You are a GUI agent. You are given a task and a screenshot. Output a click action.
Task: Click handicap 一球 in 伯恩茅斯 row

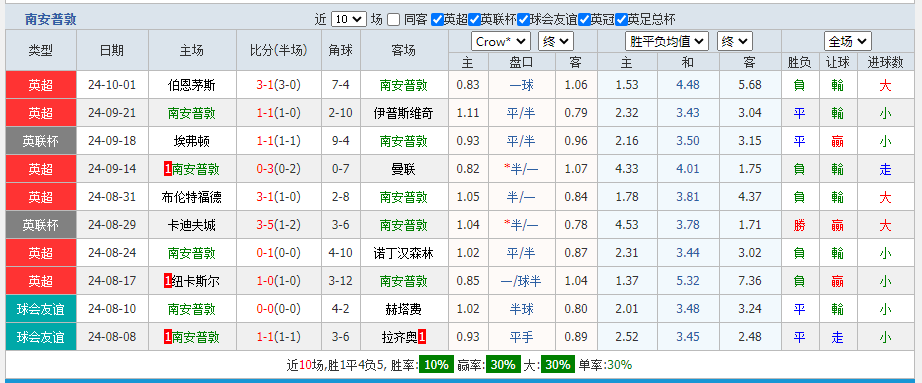click(522, 85)
